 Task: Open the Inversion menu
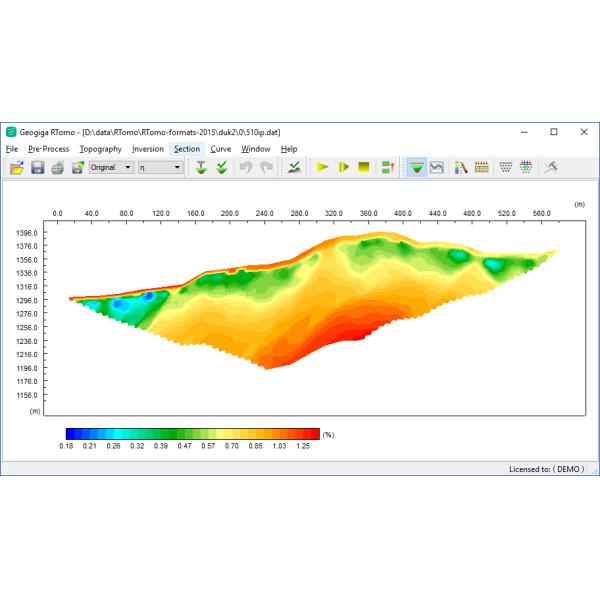click(x=147, y=149)
